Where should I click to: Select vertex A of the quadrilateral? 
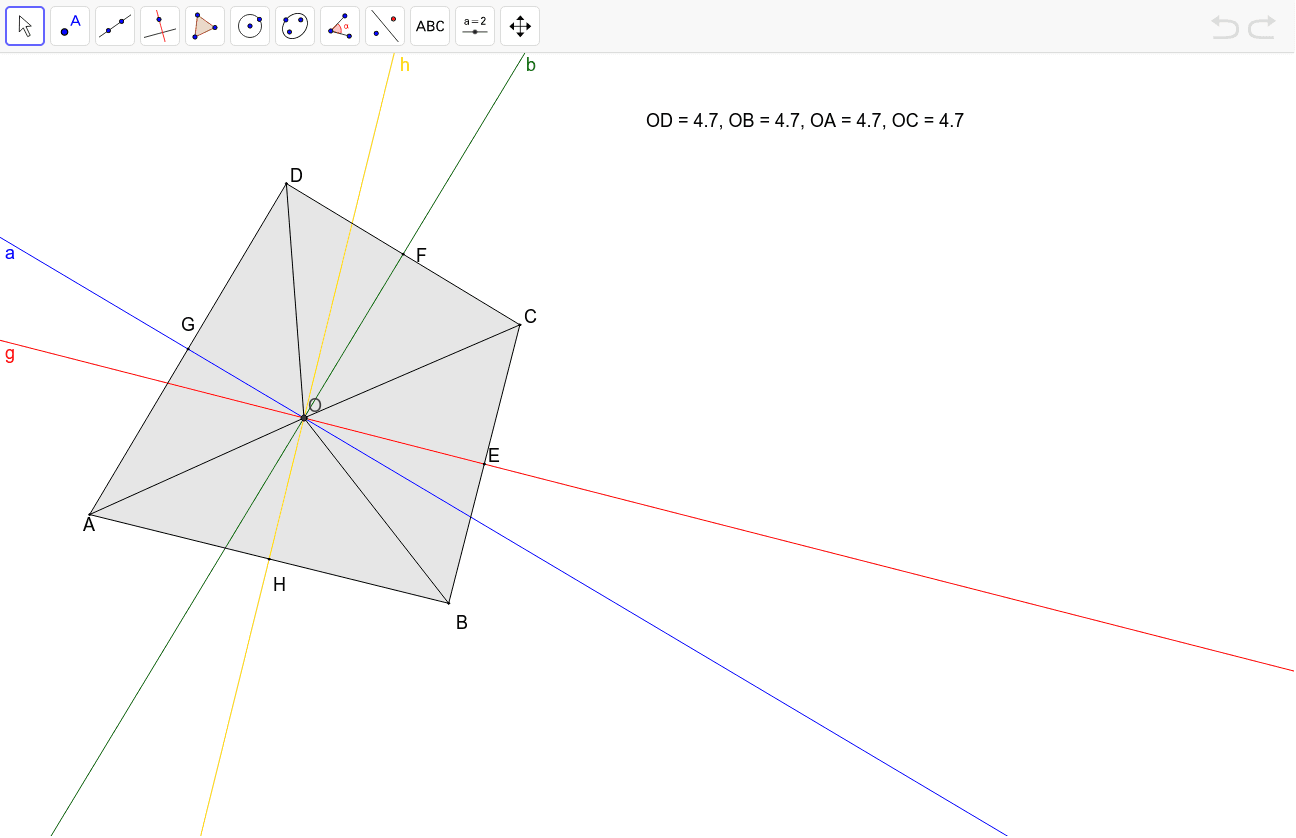click(90, 515)
